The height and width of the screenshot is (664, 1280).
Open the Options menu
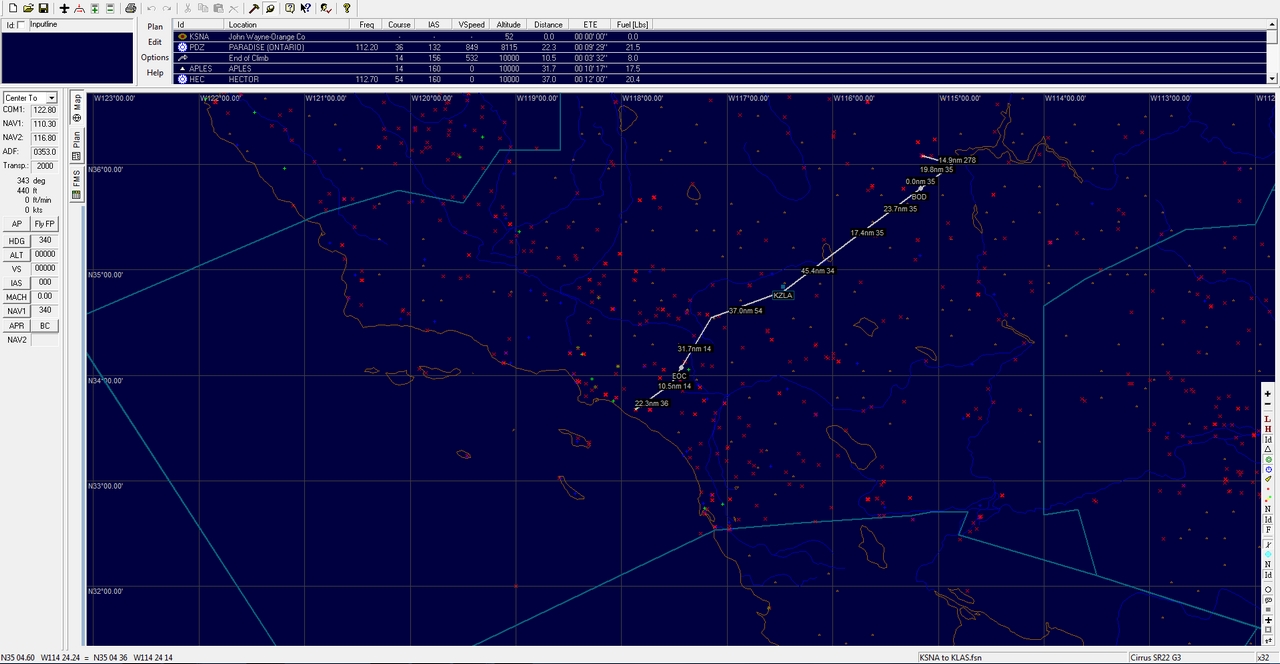tap(155, 57)
